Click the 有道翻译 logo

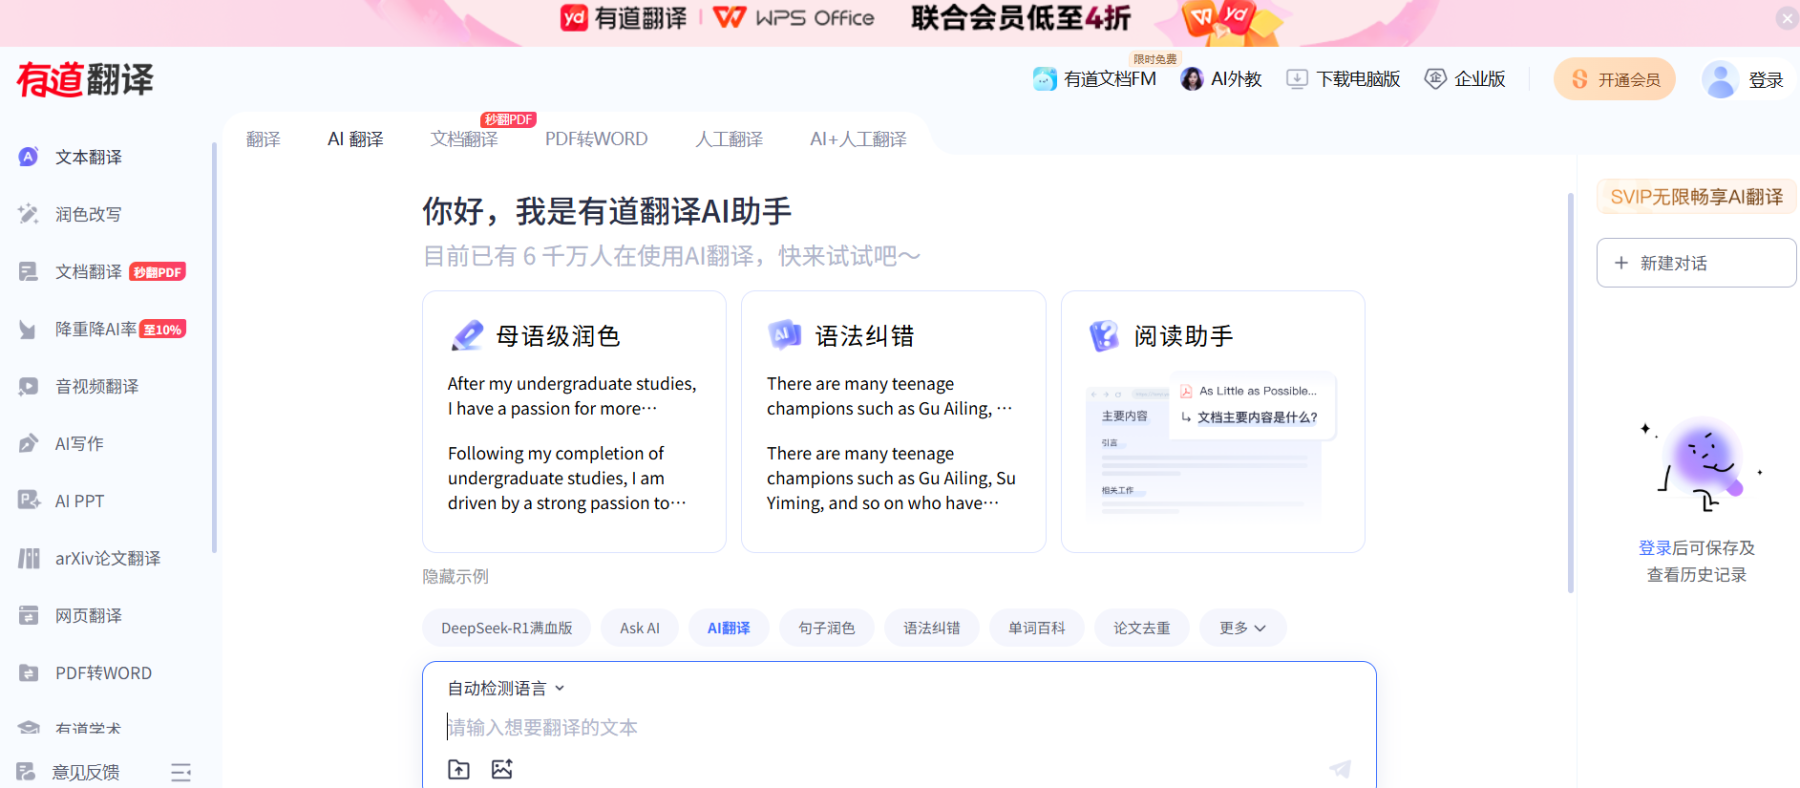click(x=85, y=79)
